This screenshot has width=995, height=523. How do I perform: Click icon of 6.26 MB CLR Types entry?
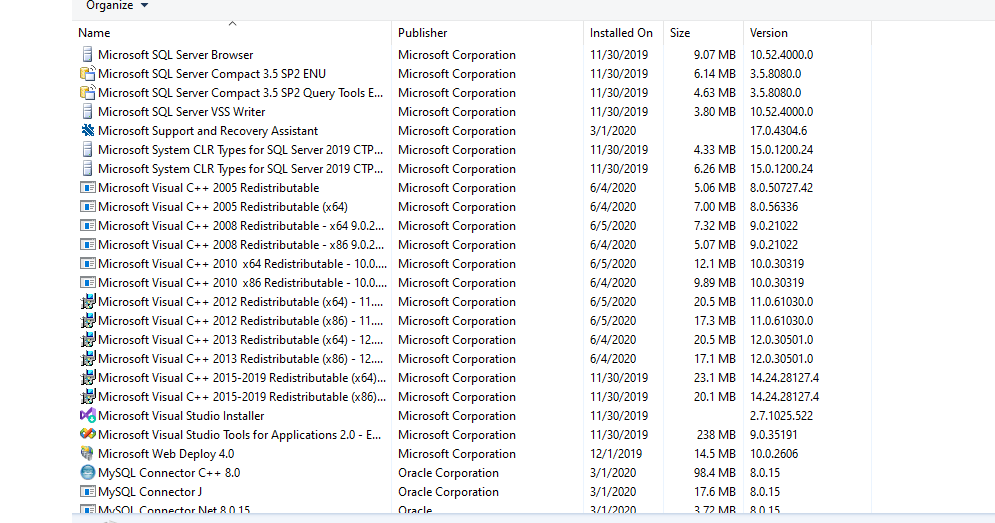[x=88, y=169]
